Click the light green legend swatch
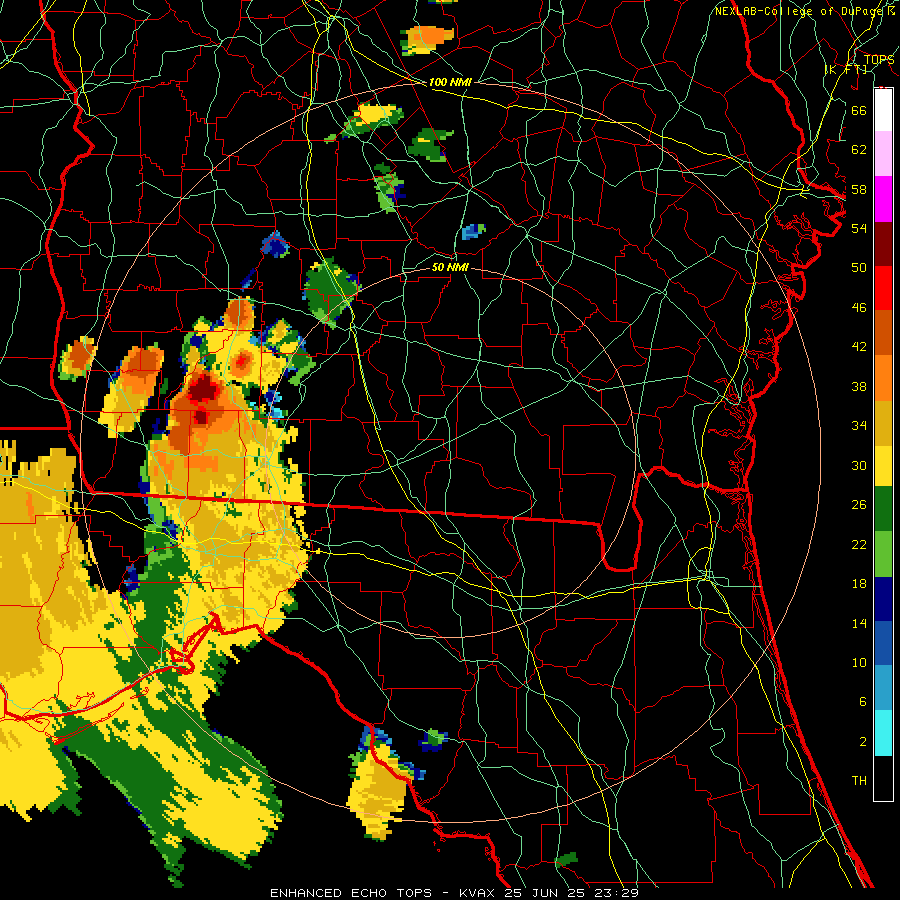Screen dimensions: 900x900 (x=883, y=554)
